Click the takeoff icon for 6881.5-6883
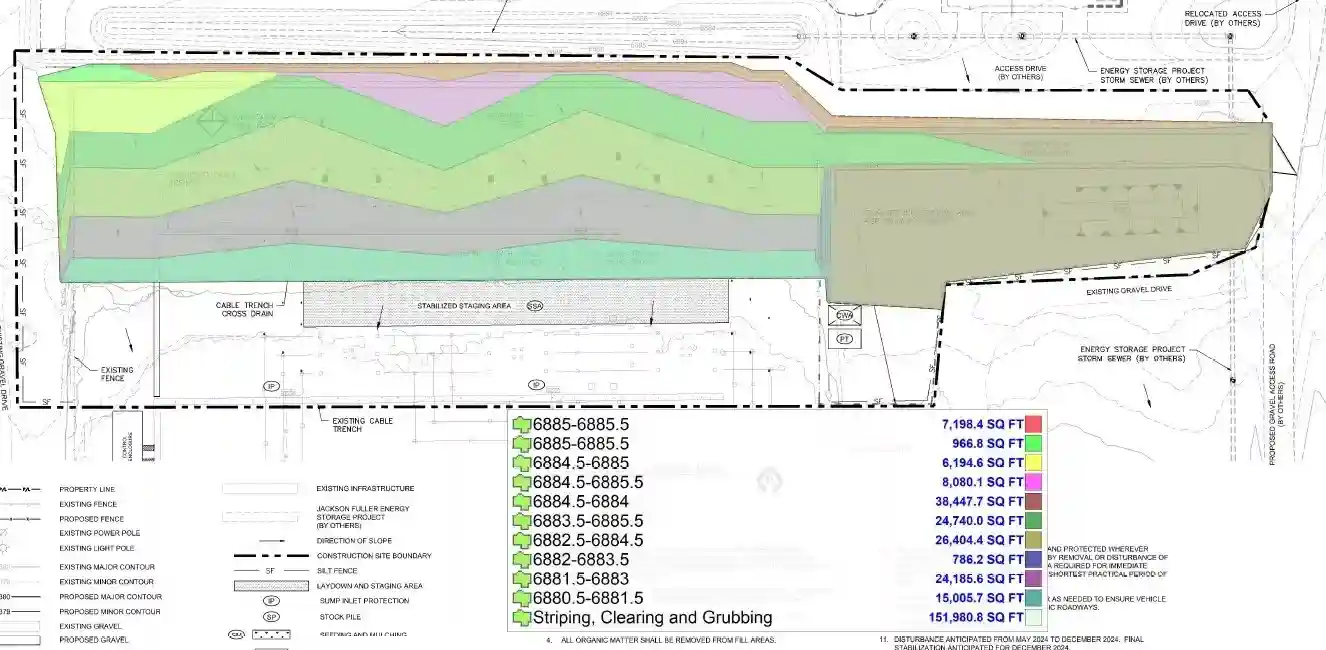This screenshot has width=1326, height=650. pyautogui.click(x=522, y=579)
